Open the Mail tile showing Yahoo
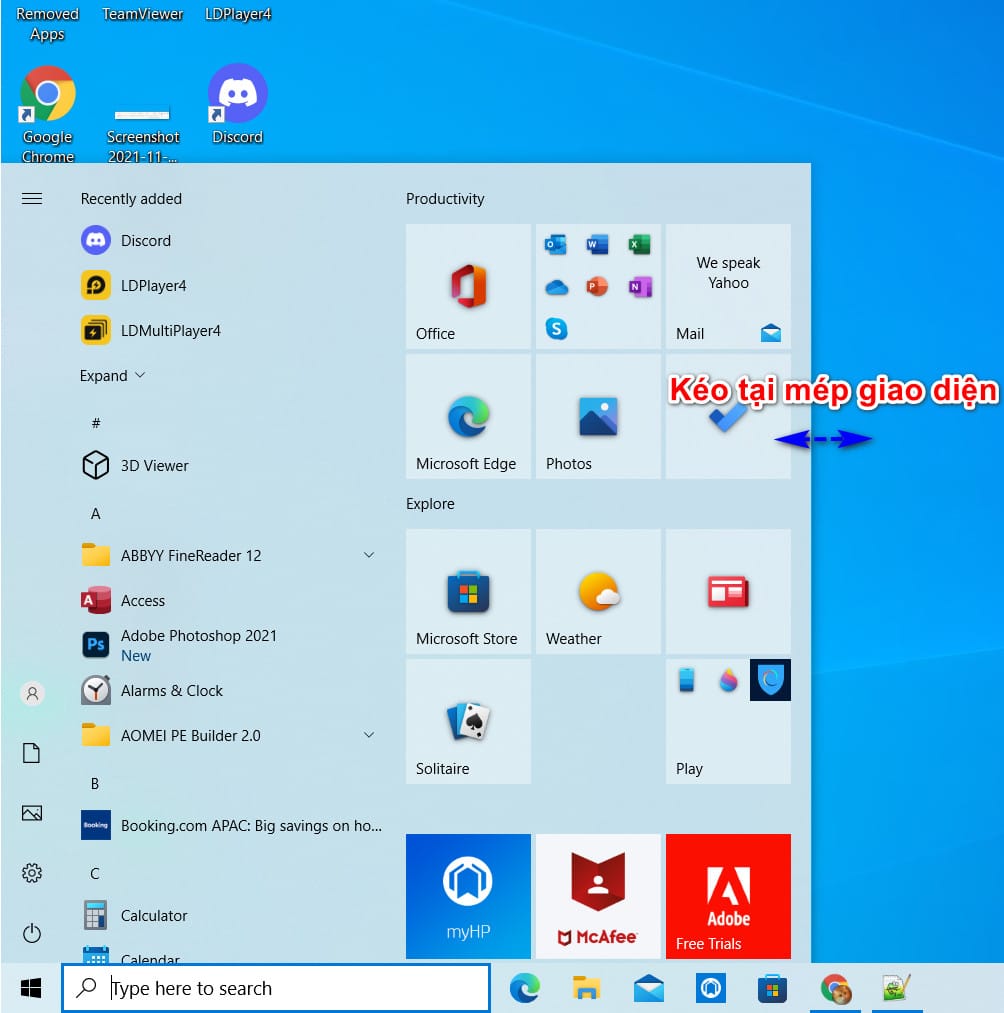 pos(727,286)
